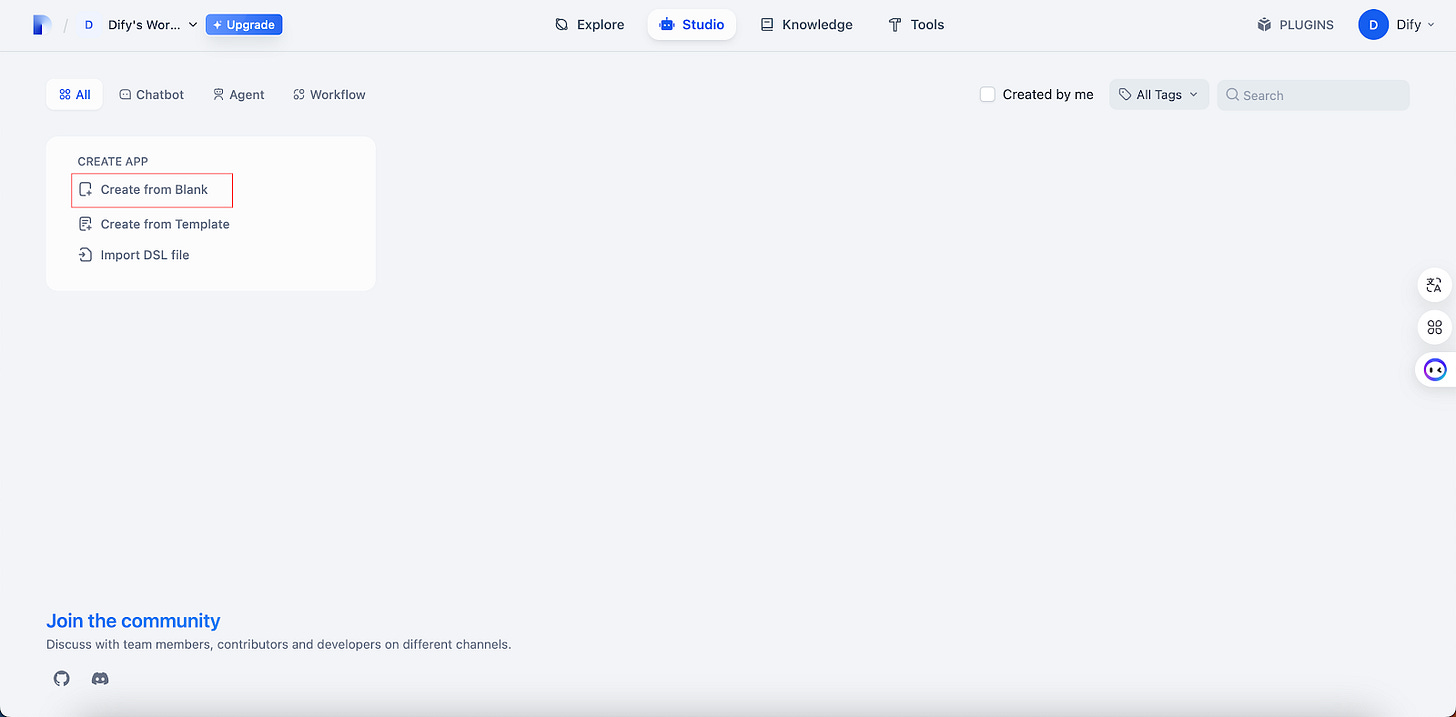Open the Discord community link icon
Viewport: 1456px width, 717px height.
pyautogui.click(x=100, y=679)
